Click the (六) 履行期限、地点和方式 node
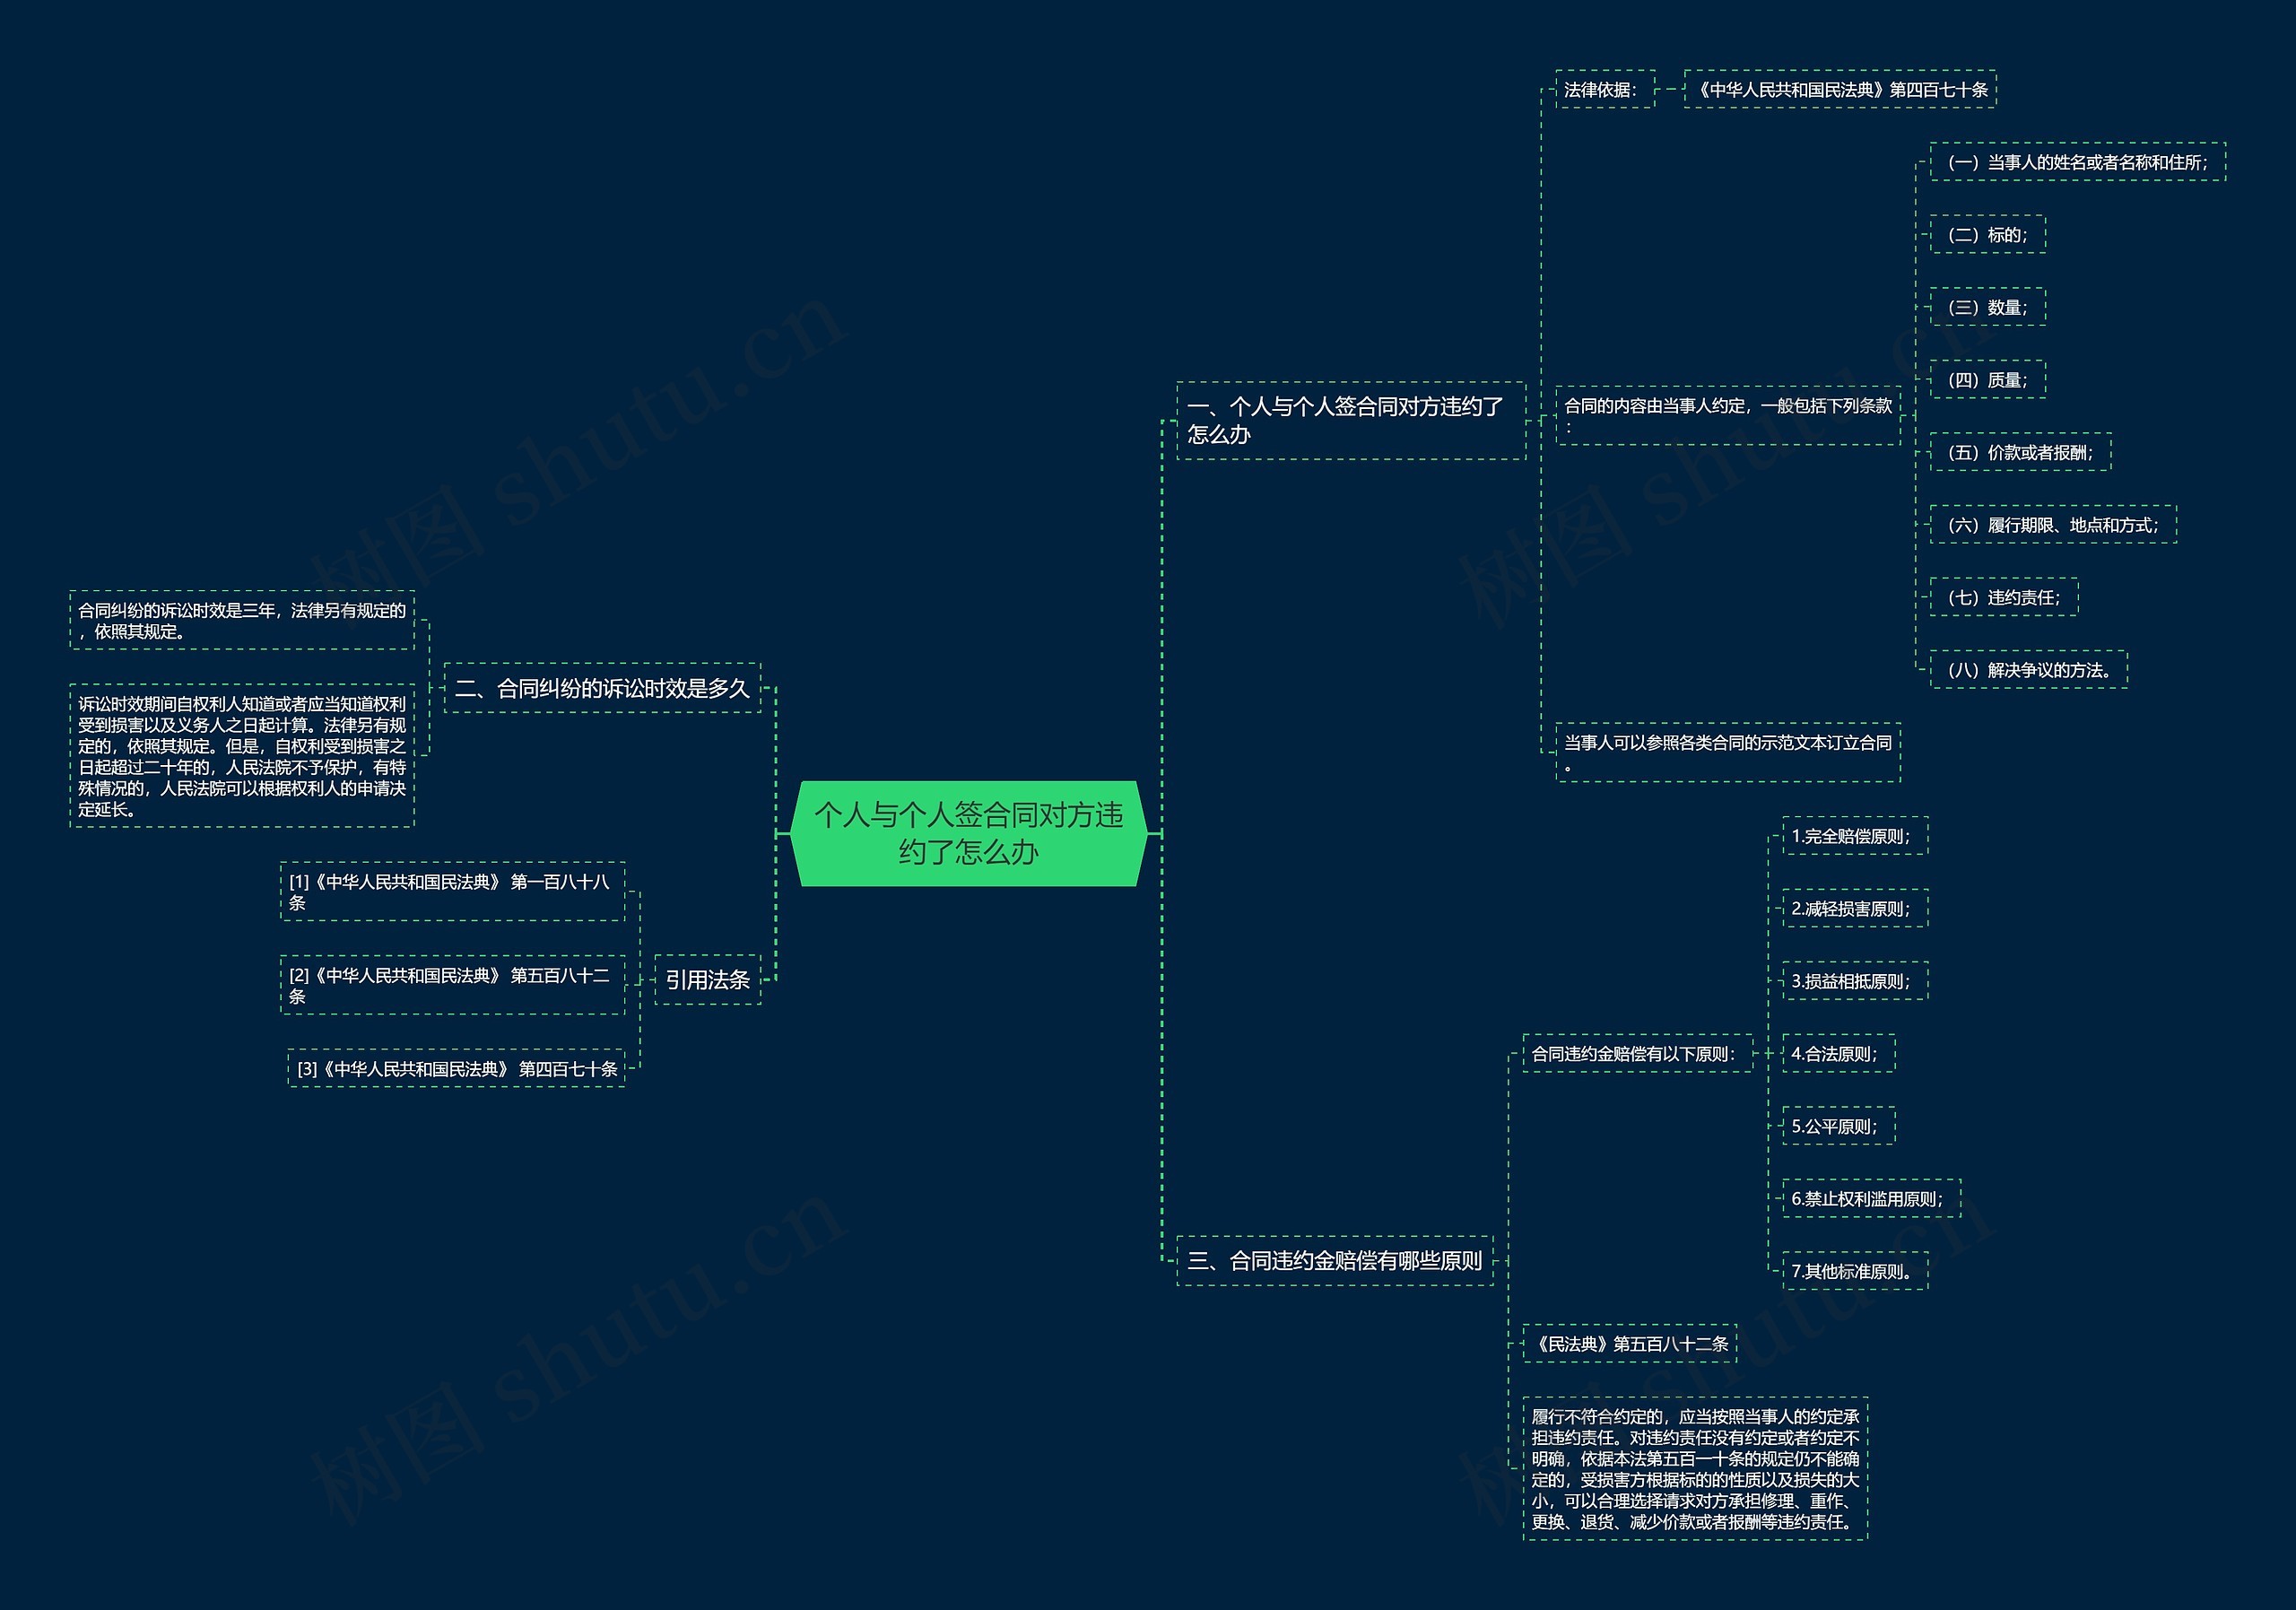Viewport: 2296px width, 1610px height. (x=2052, y=525)
